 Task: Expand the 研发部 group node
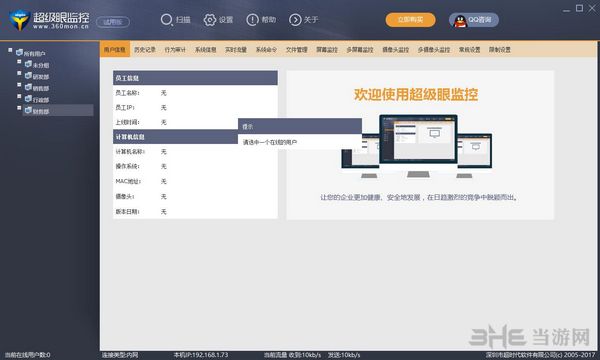point(19,73)
